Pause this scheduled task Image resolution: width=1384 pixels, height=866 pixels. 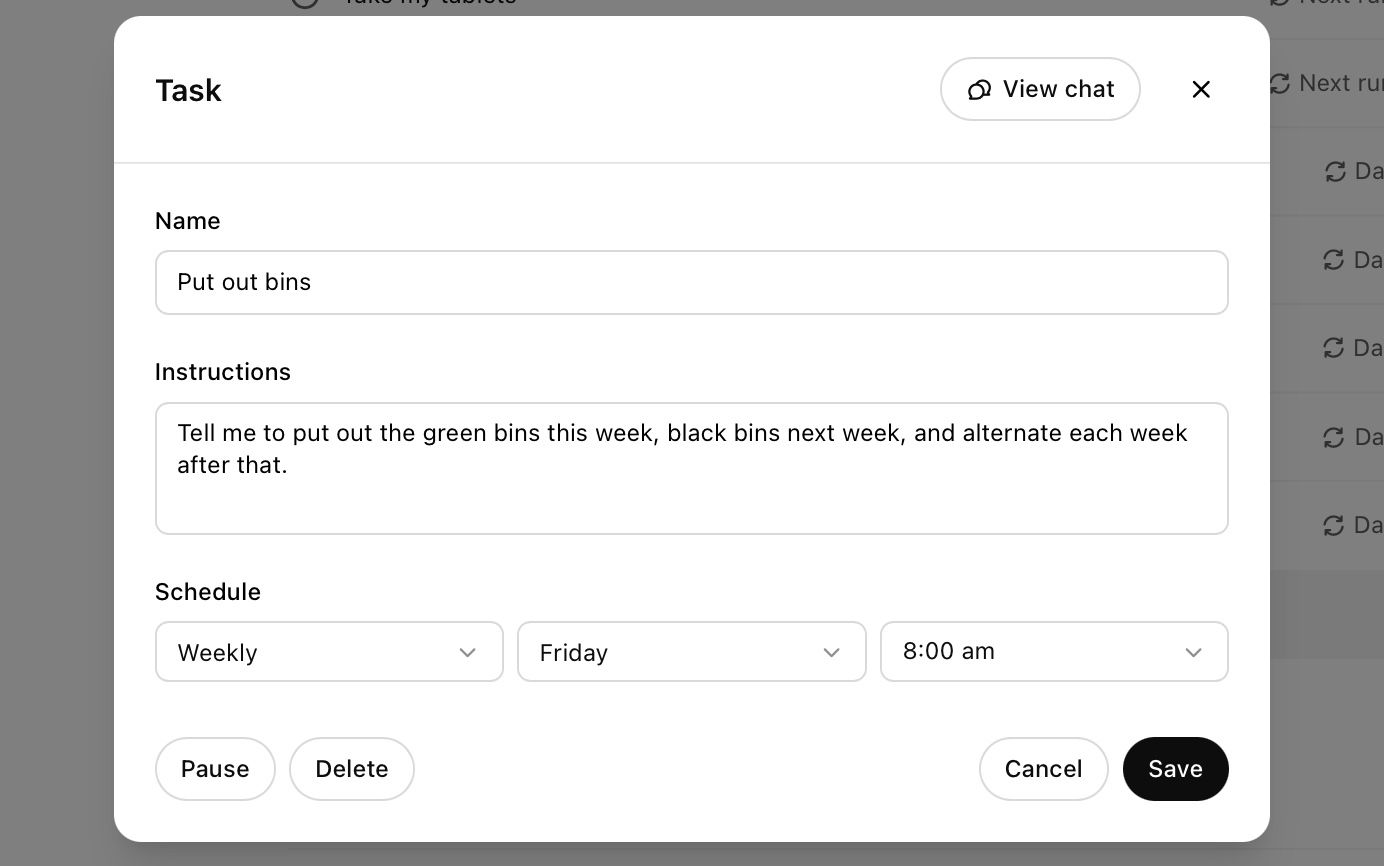tap(215, 769)
